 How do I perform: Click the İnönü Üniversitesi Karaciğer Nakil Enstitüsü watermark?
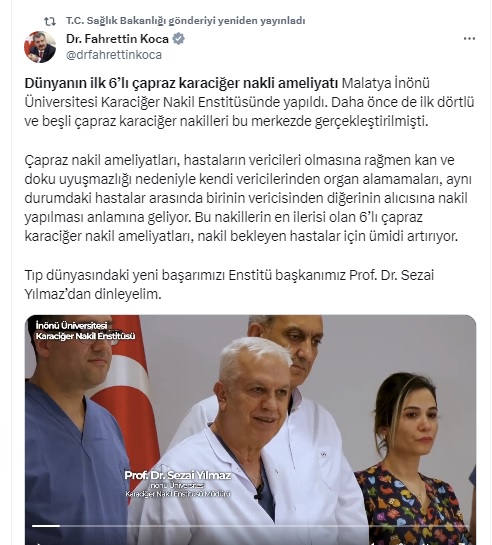pyautogui.click(x=85, y=331)
